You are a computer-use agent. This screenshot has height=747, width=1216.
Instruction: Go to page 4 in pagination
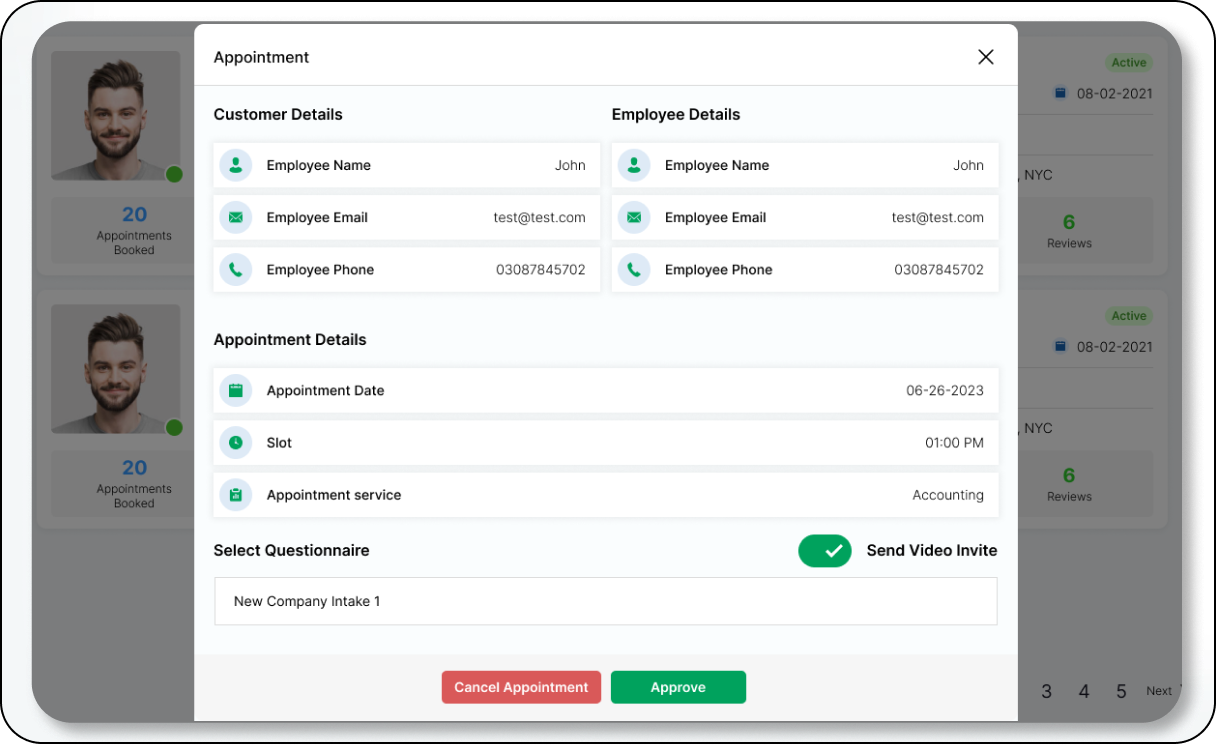(1084, 691)
